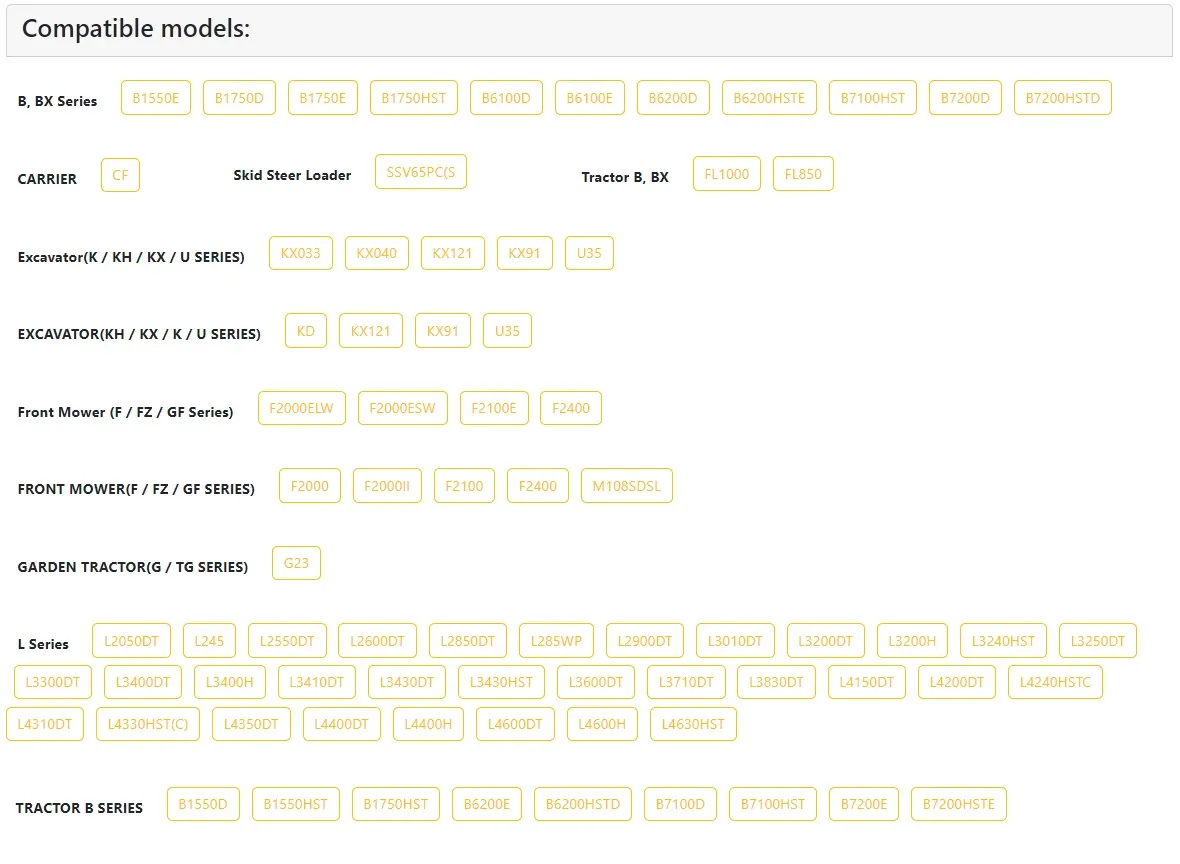Click the L2050DT model tag
Image resolution: width=1180 pixels, height=864 pixels.
(132, 641)
